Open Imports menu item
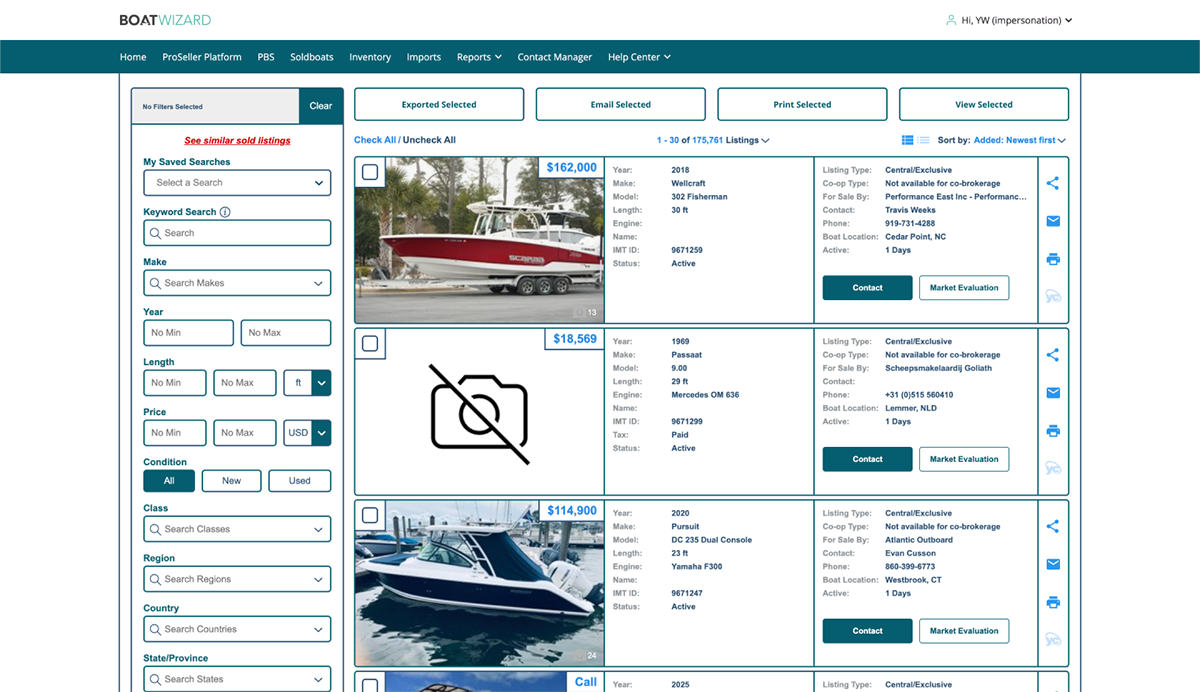1200x692 pixels. pyautogui.click(x=424, y=57)
